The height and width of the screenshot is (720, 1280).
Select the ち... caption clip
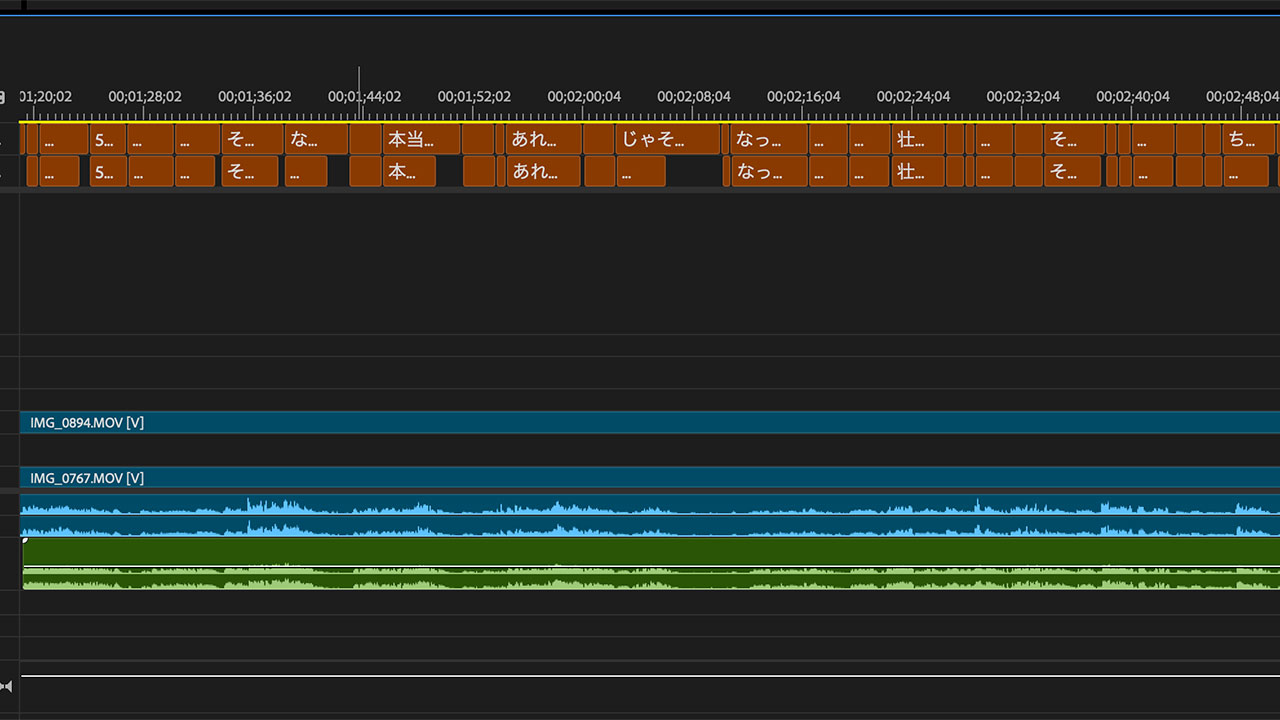pyautogui.click(x=1247, y=139)
